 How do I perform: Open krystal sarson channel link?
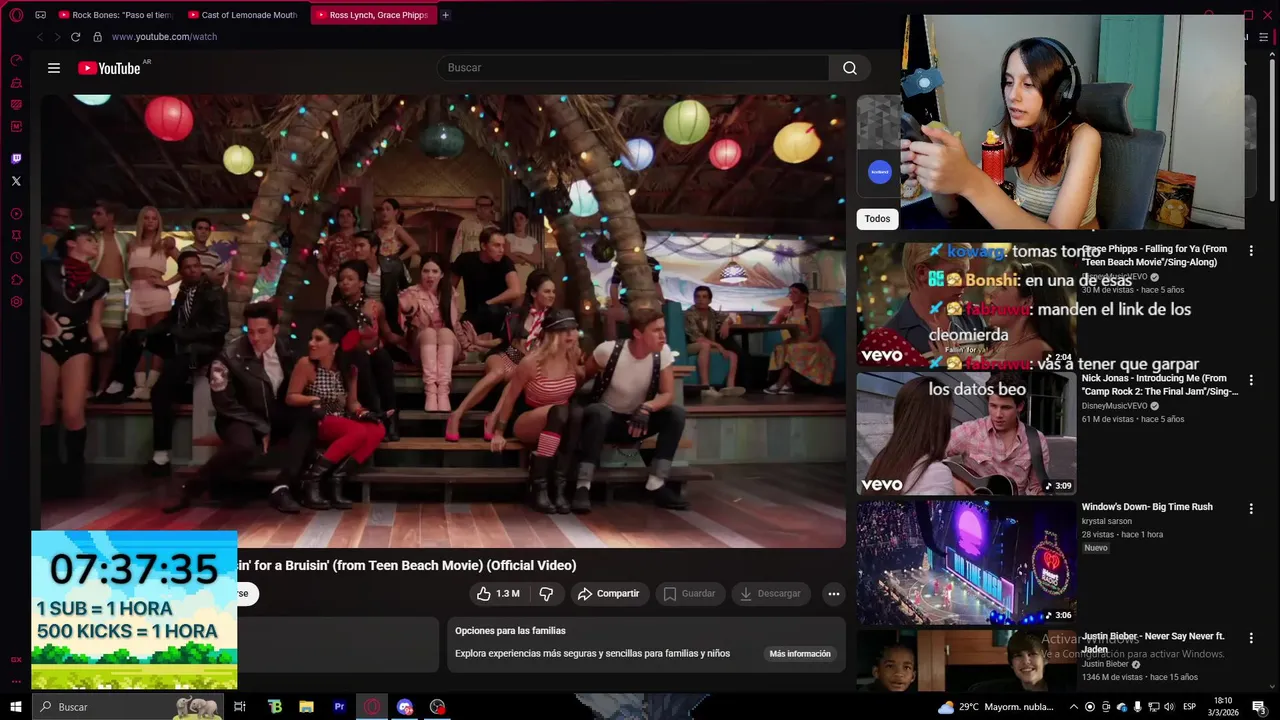pyautogui.click(x=1108, y=521)
